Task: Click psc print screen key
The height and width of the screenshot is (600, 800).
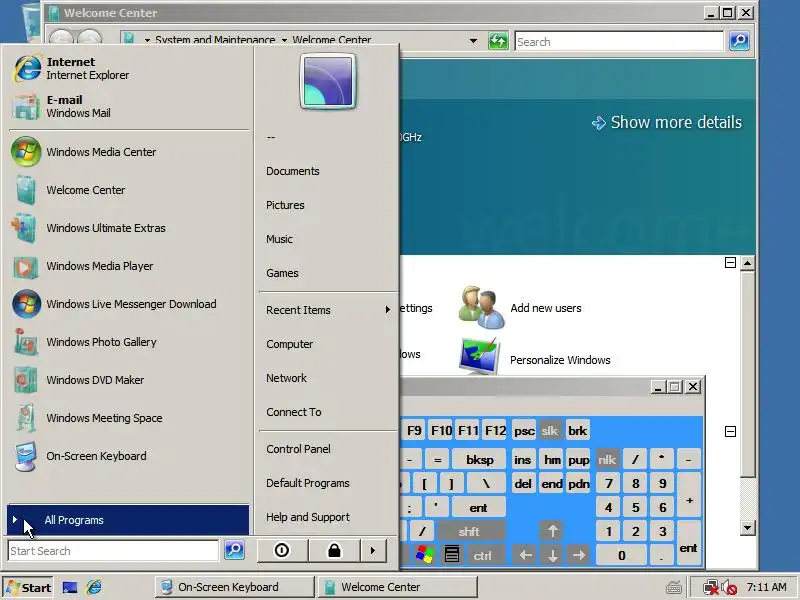Action: (x=524, y=431)
